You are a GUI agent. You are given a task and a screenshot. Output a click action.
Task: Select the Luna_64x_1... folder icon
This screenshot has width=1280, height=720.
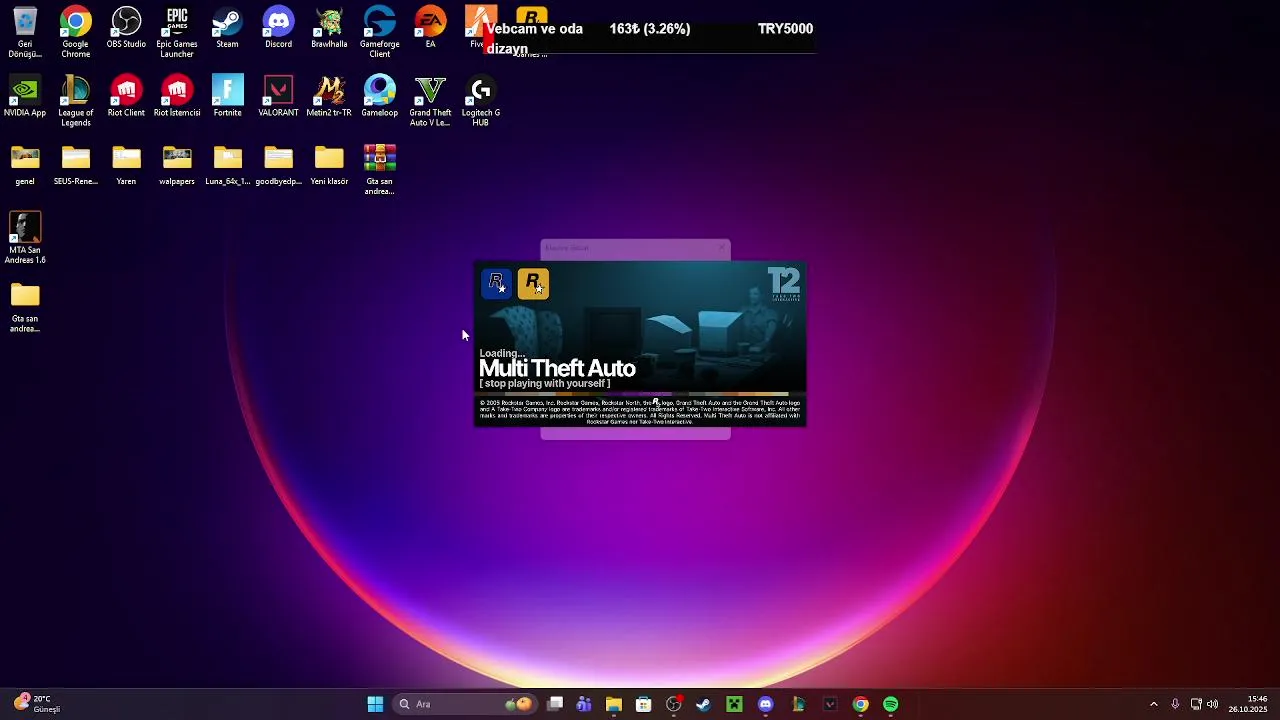click(x=227, y=165)
